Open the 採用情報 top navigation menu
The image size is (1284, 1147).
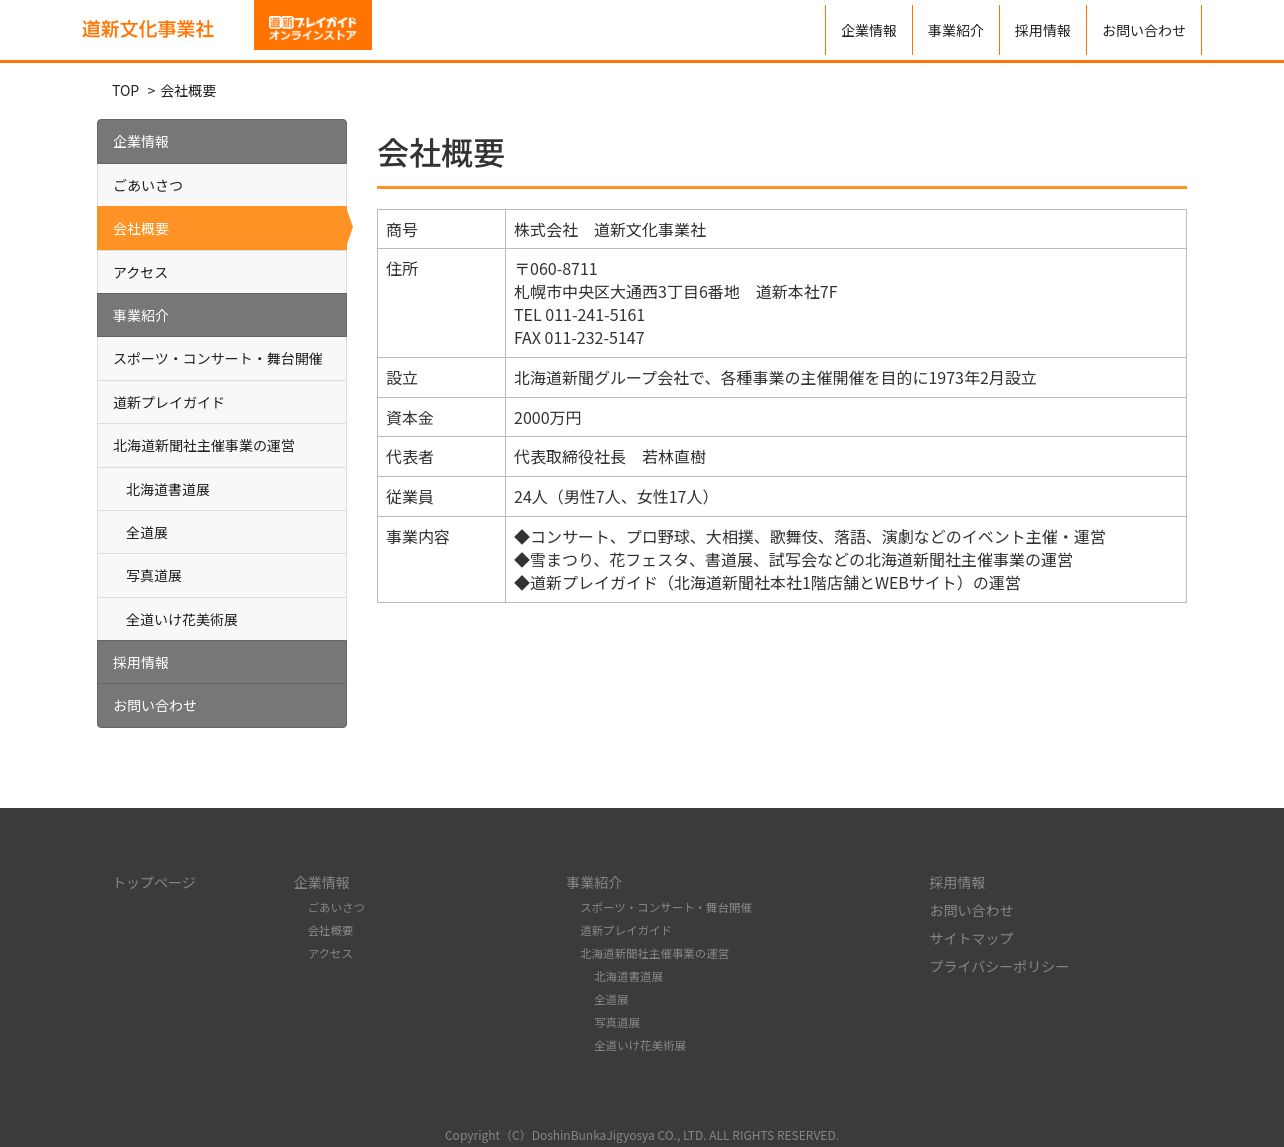pyautogui.click(x=1043, y=30)
